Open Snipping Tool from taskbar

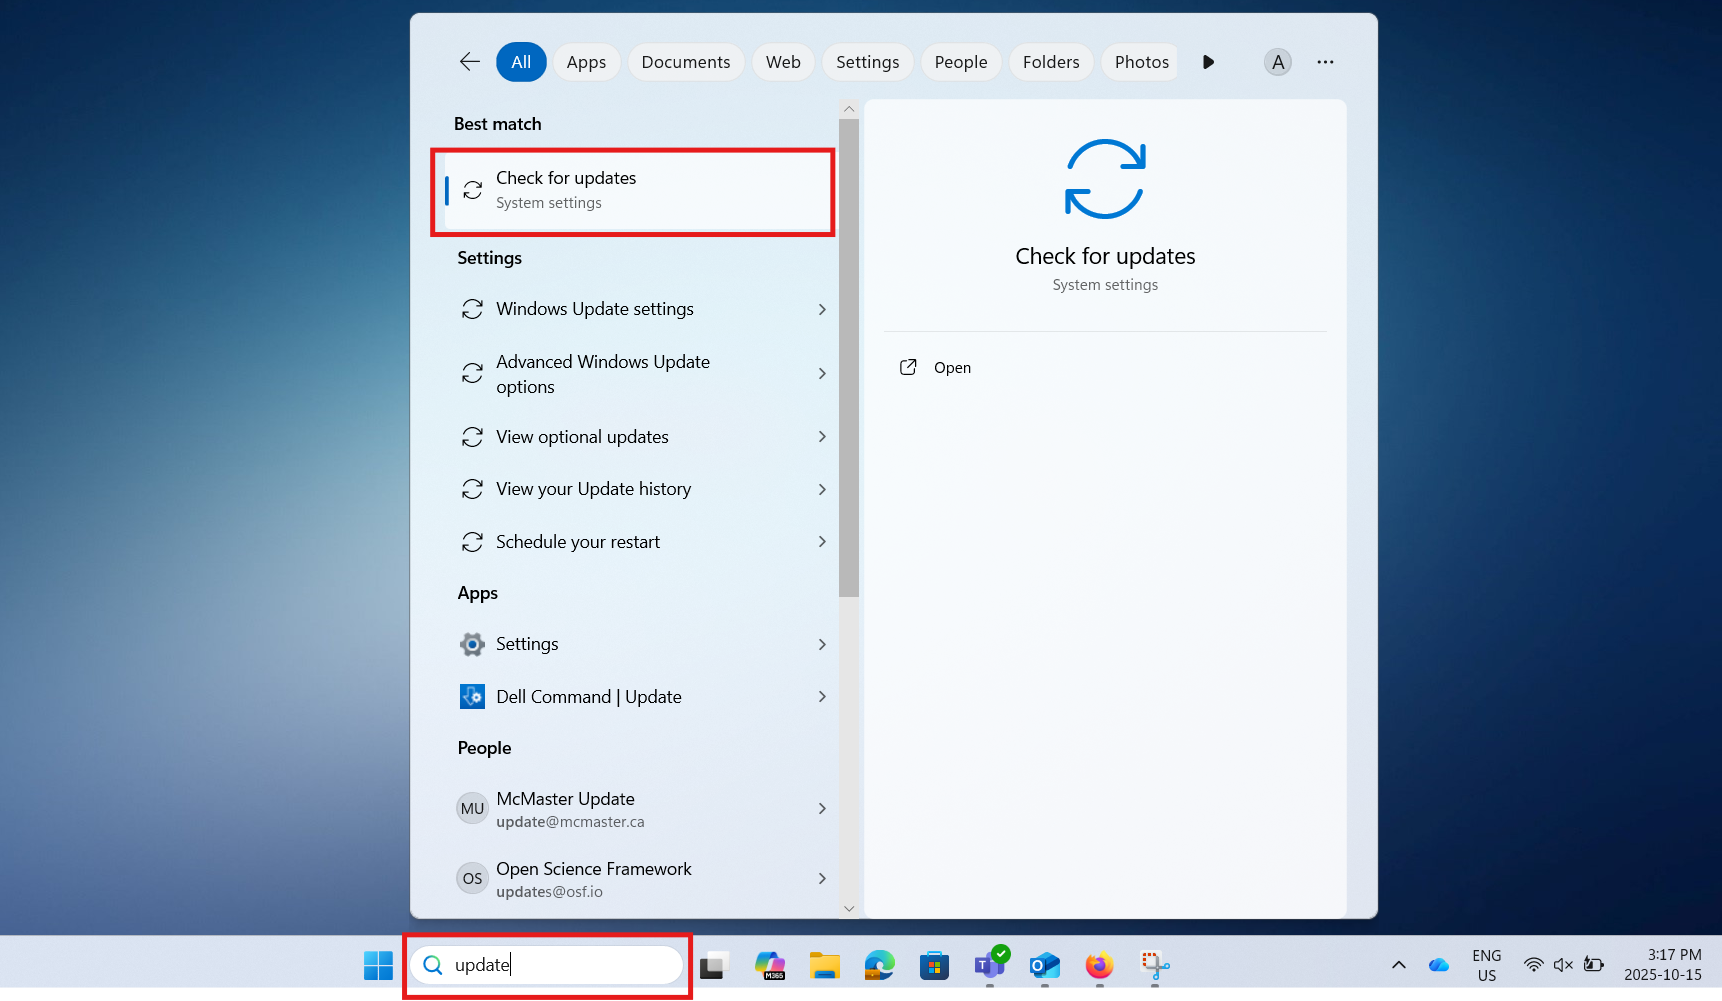coord(1154,965)
